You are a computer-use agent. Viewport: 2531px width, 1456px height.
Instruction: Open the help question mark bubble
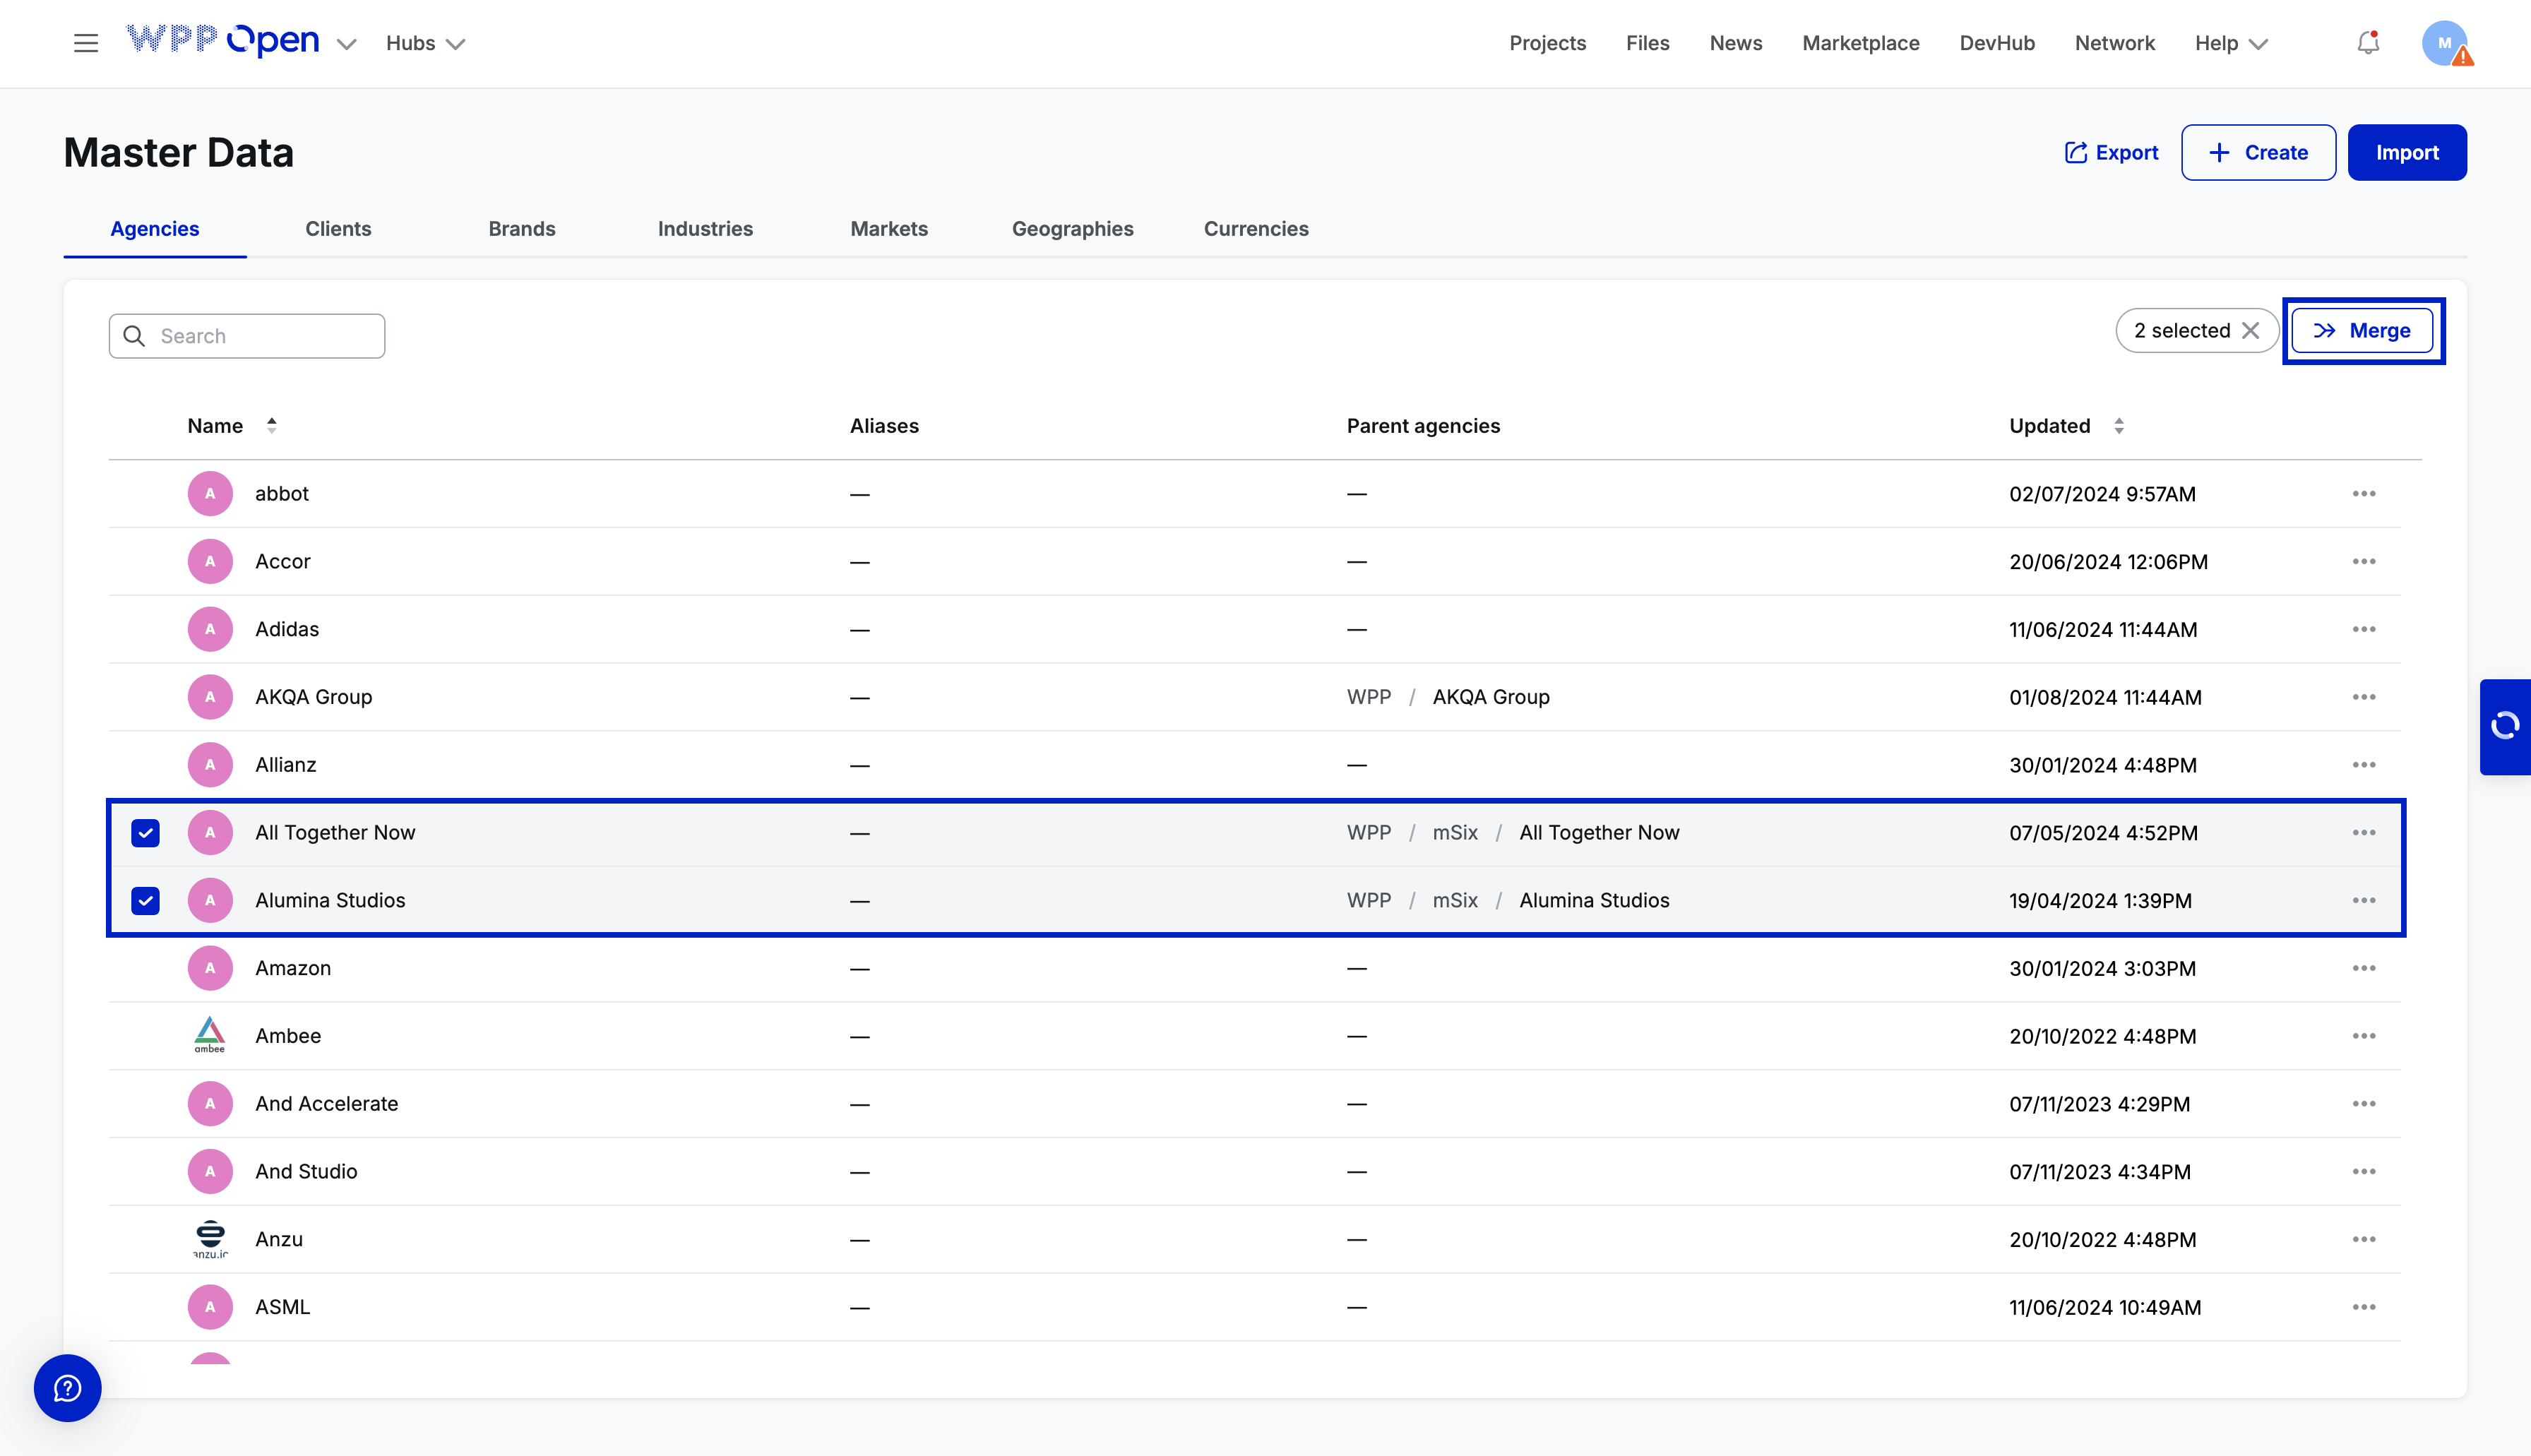(67, 1388)
